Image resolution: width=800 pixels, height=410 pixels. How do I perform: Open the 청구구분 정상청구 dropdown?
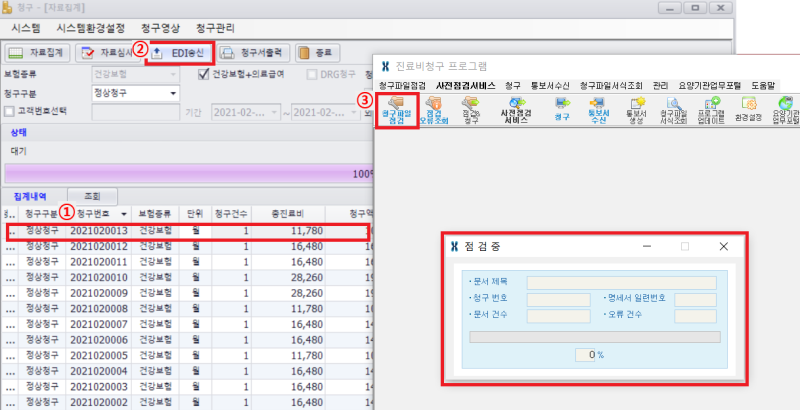(x=173, y=93)
